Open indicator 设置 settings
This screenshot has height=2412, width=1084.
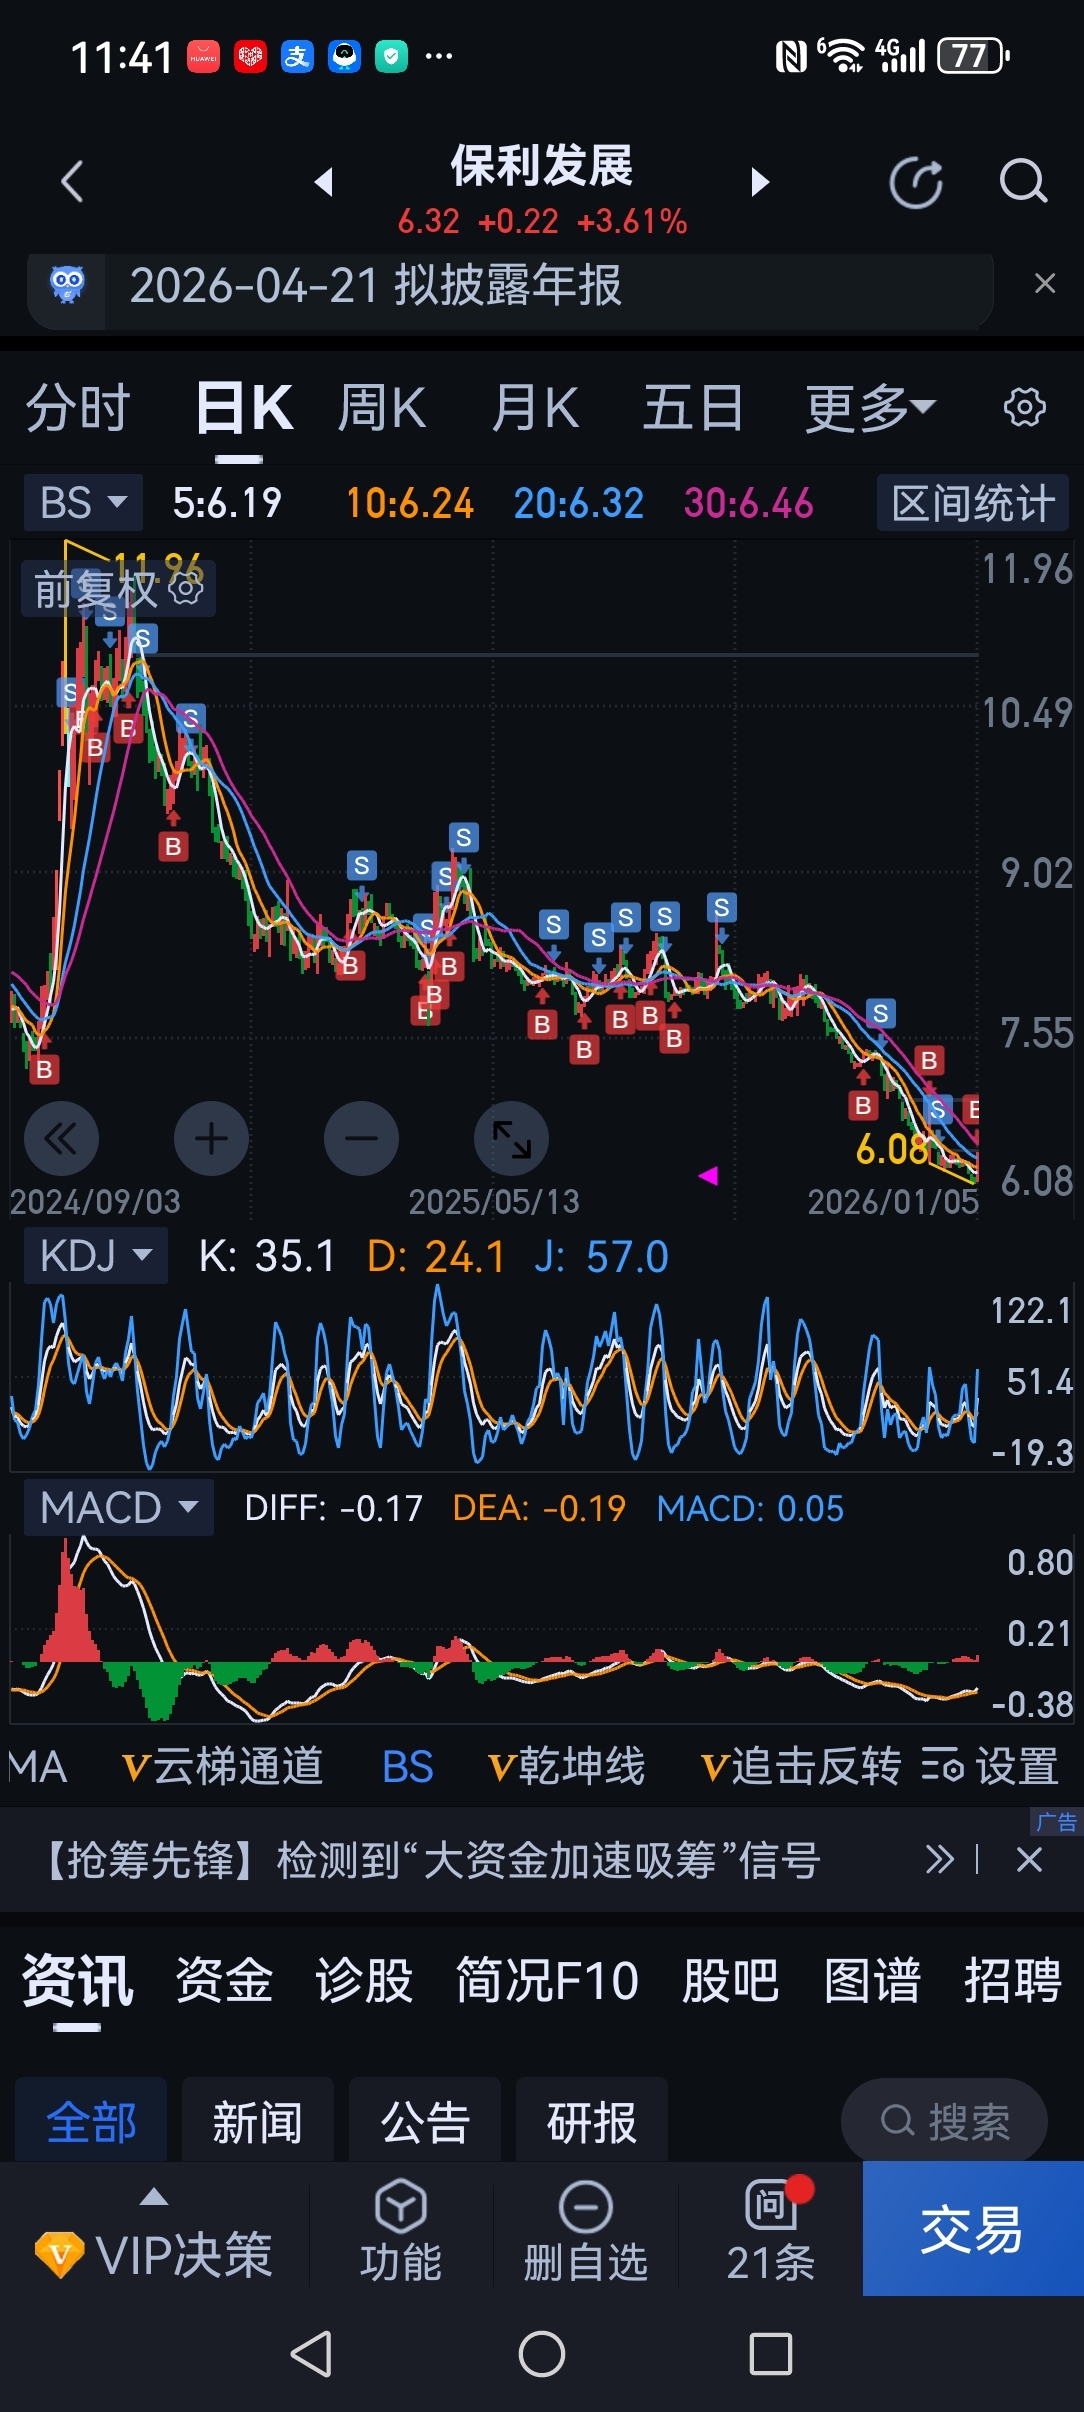tap(990, 1766)
